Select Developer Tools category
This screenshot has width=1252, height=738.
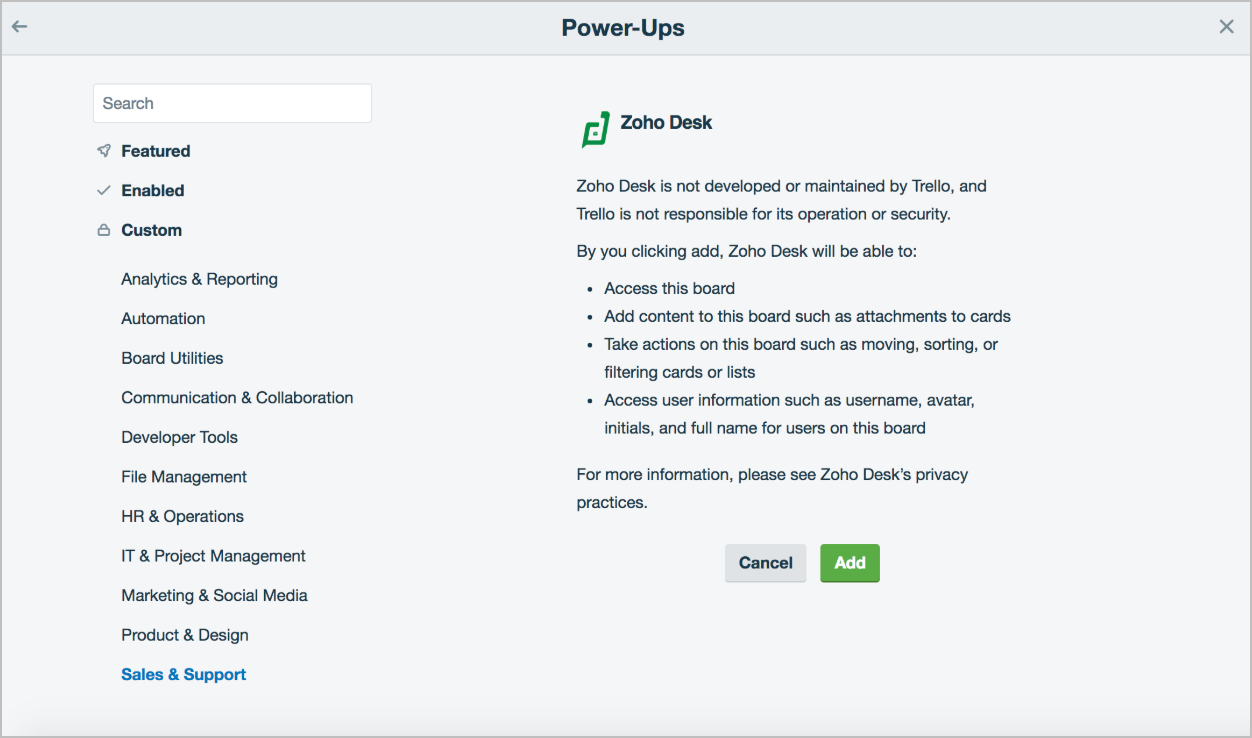[179, 437]
